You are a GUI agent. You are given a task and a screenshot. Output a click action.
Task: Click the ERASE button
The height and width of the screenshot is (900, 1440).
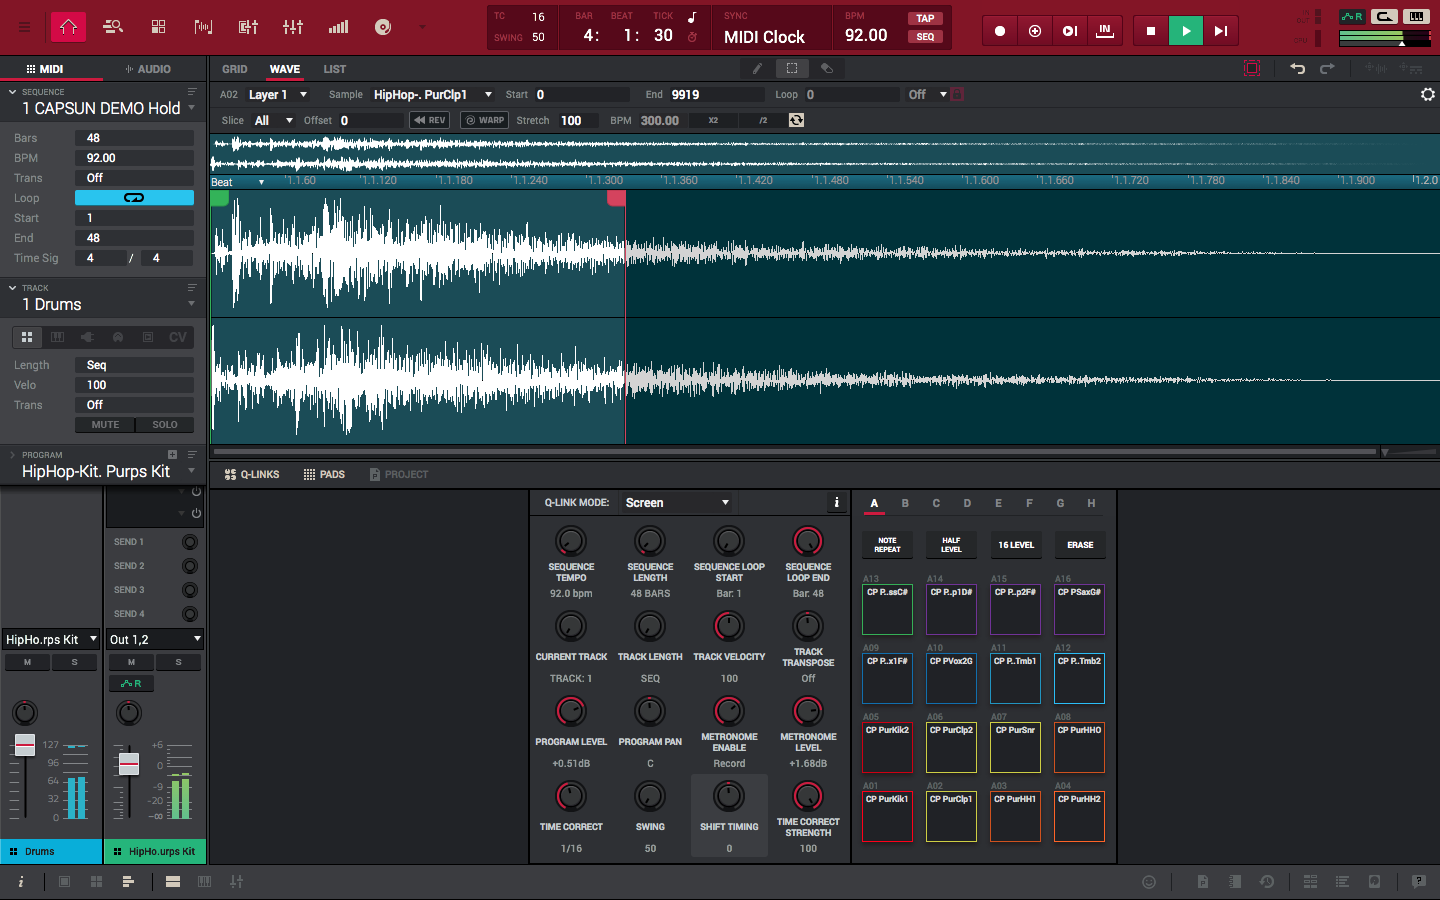(x=1080, y=545)
